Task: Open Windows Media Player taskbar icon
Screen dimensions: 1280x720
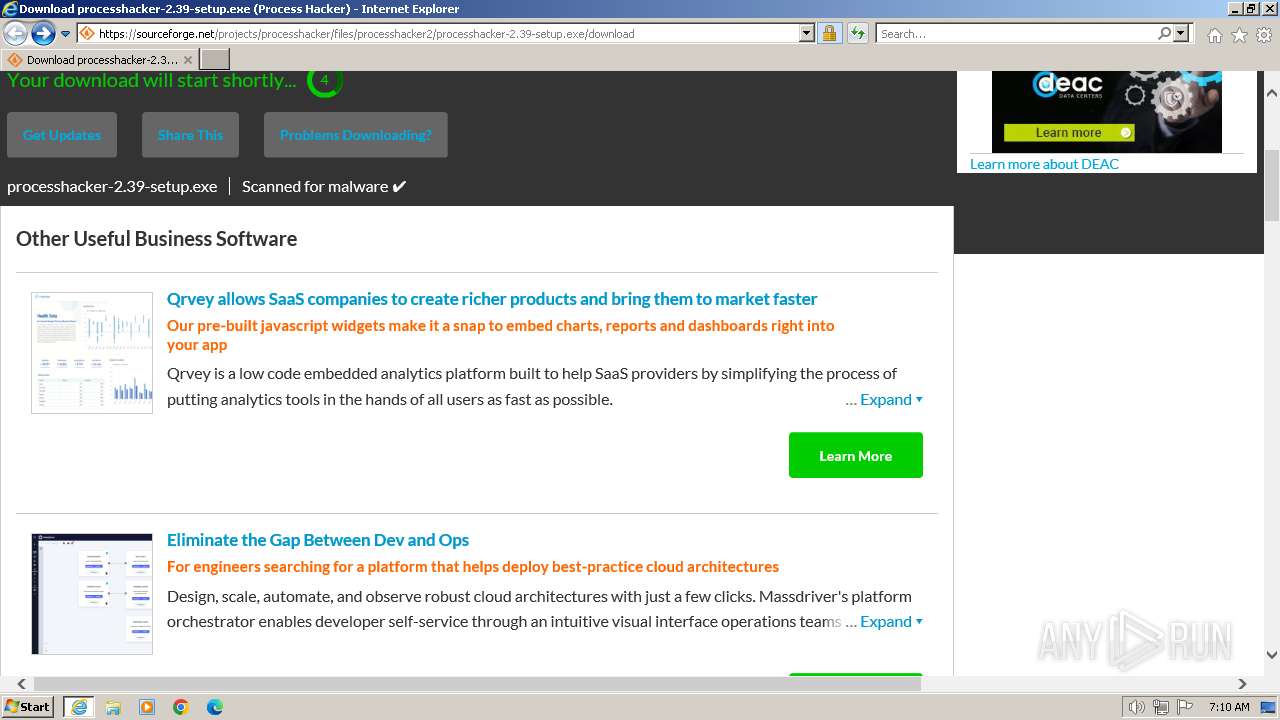Action: (147, 707)
